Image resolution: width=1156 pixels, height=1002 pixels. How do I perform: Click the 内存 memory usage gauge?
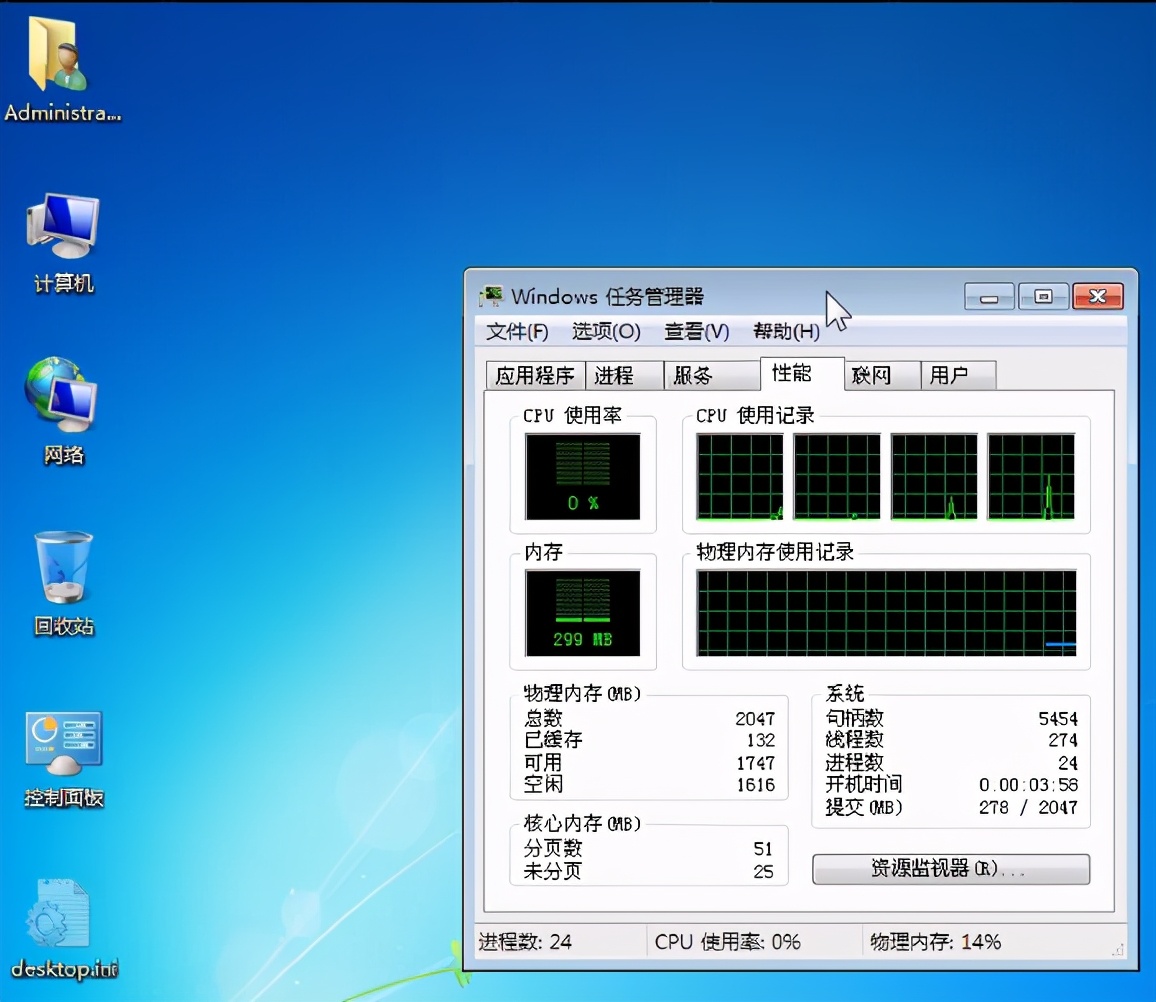583,613
